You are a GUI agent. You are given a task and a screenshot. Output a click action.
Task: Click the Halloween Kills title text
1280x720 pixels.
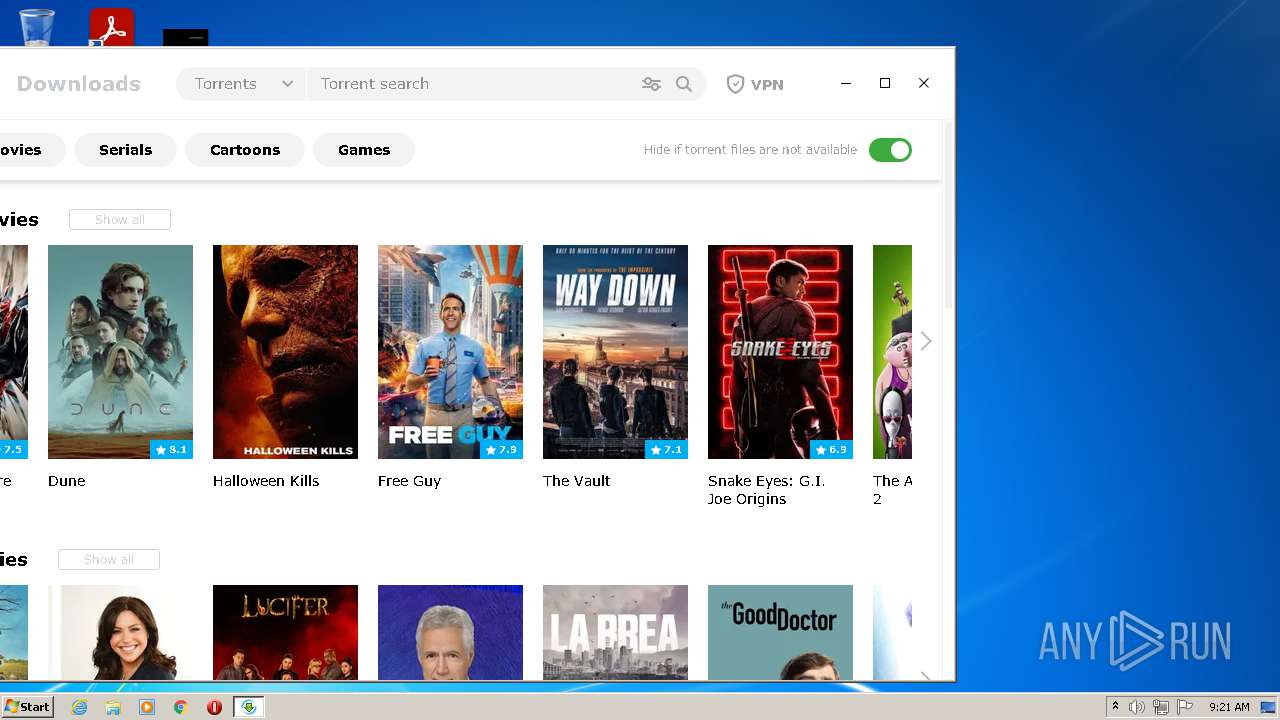[266, 481]
